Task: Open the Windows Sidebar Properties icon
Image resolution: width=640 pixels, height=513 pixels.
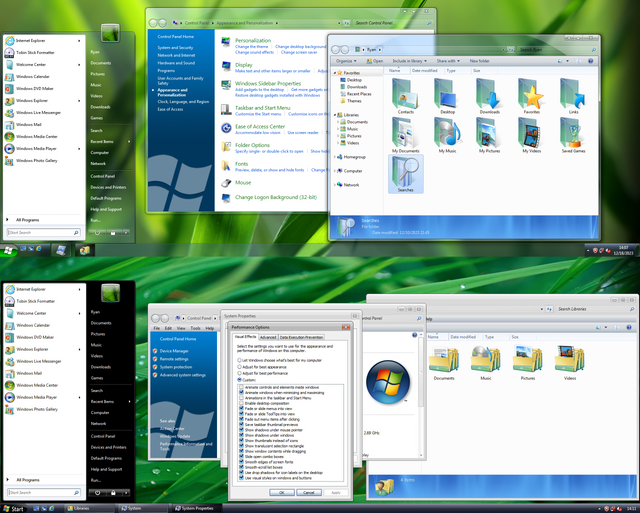Action: point(226,84)
